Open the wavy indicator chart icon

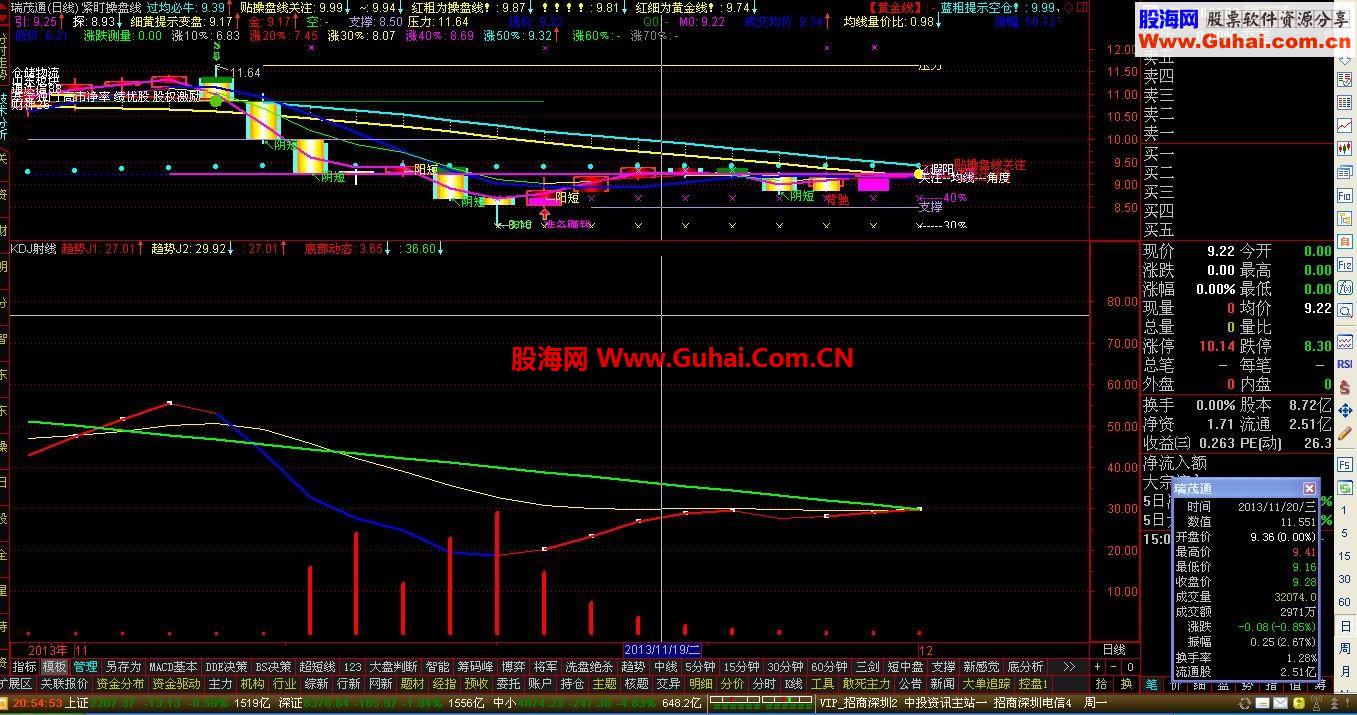tap(1345, 340)
